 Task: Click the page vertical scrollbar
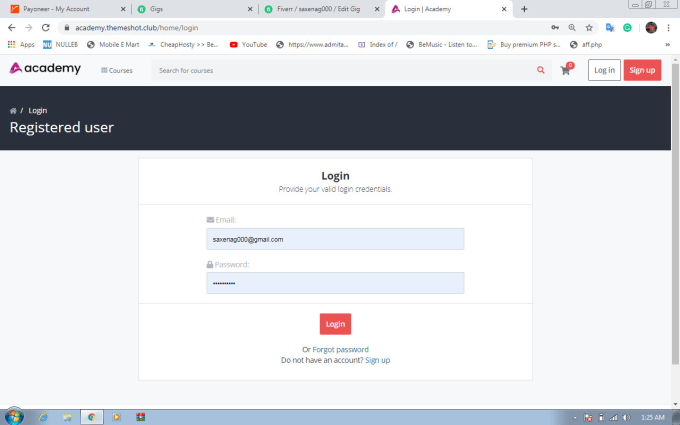(x=675, y=214)
